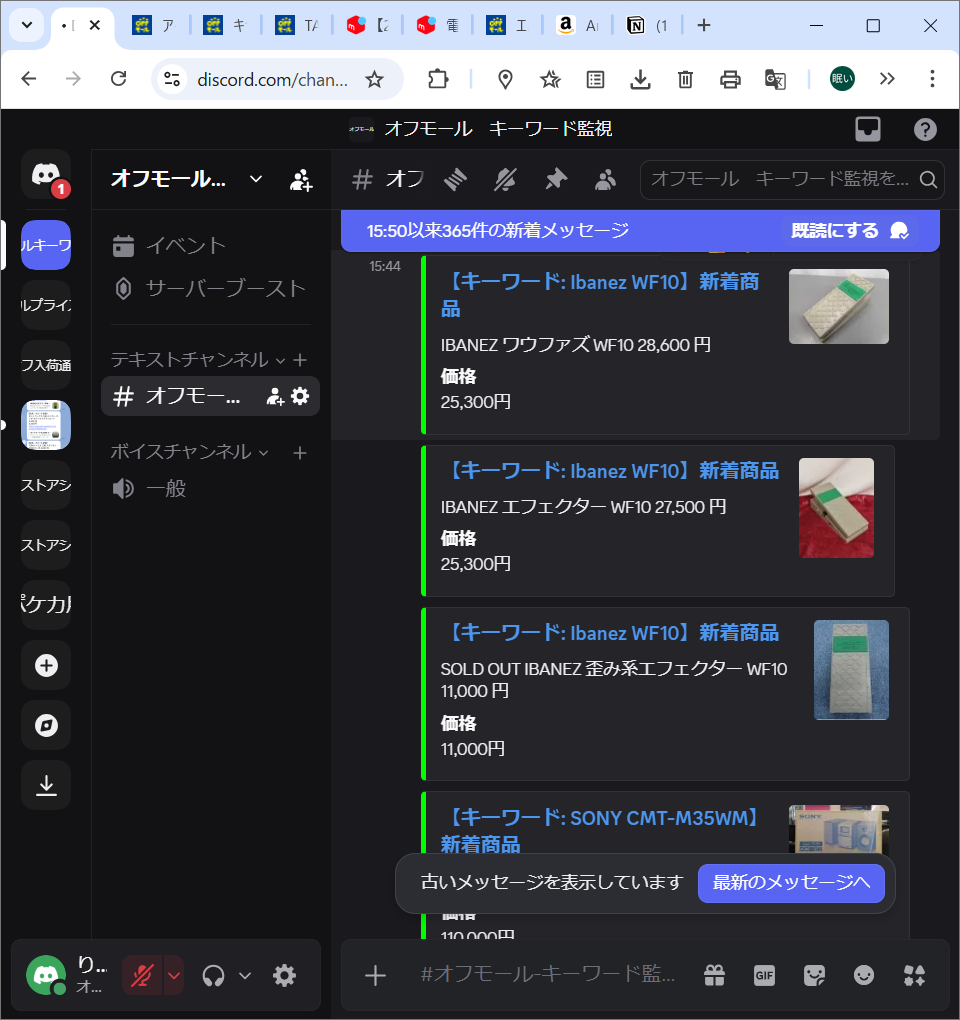Open edit channel gear on オフモー channel row

pyautogui.click(x=300, y=396)
